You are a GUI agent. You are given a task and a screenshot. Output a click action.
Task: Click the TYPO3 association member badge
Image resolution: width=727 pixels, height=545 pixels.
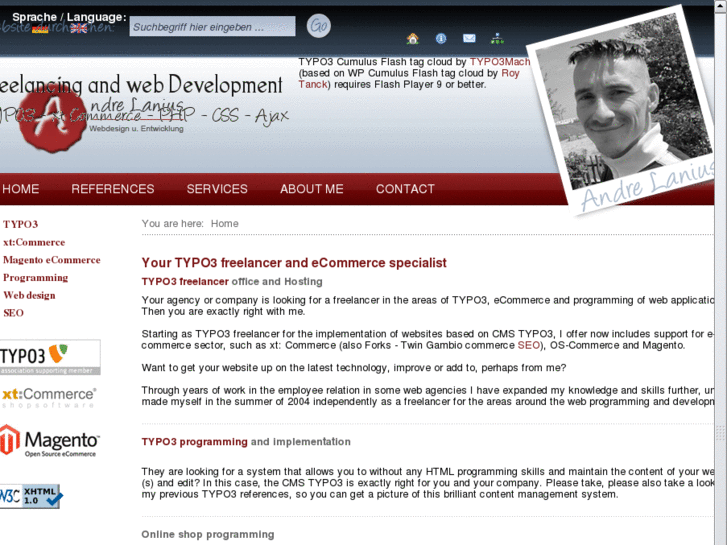coord(50,357)
